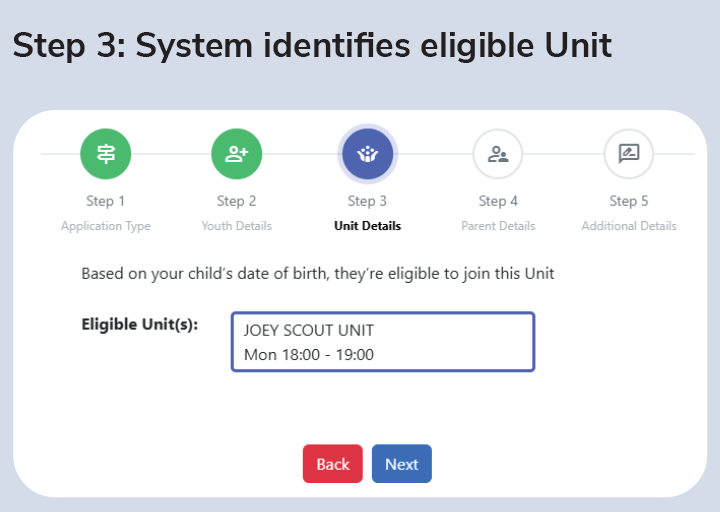Screen dimensions: 720x512
Task: Select the JOEY SCOUT UNIT box
Action: (383, 342)
